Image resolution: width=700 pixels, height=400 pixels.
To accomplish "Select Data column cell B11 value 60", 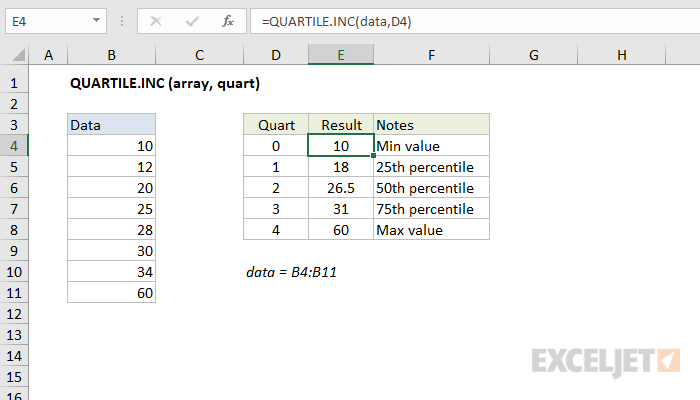I will tap(112, 292).
